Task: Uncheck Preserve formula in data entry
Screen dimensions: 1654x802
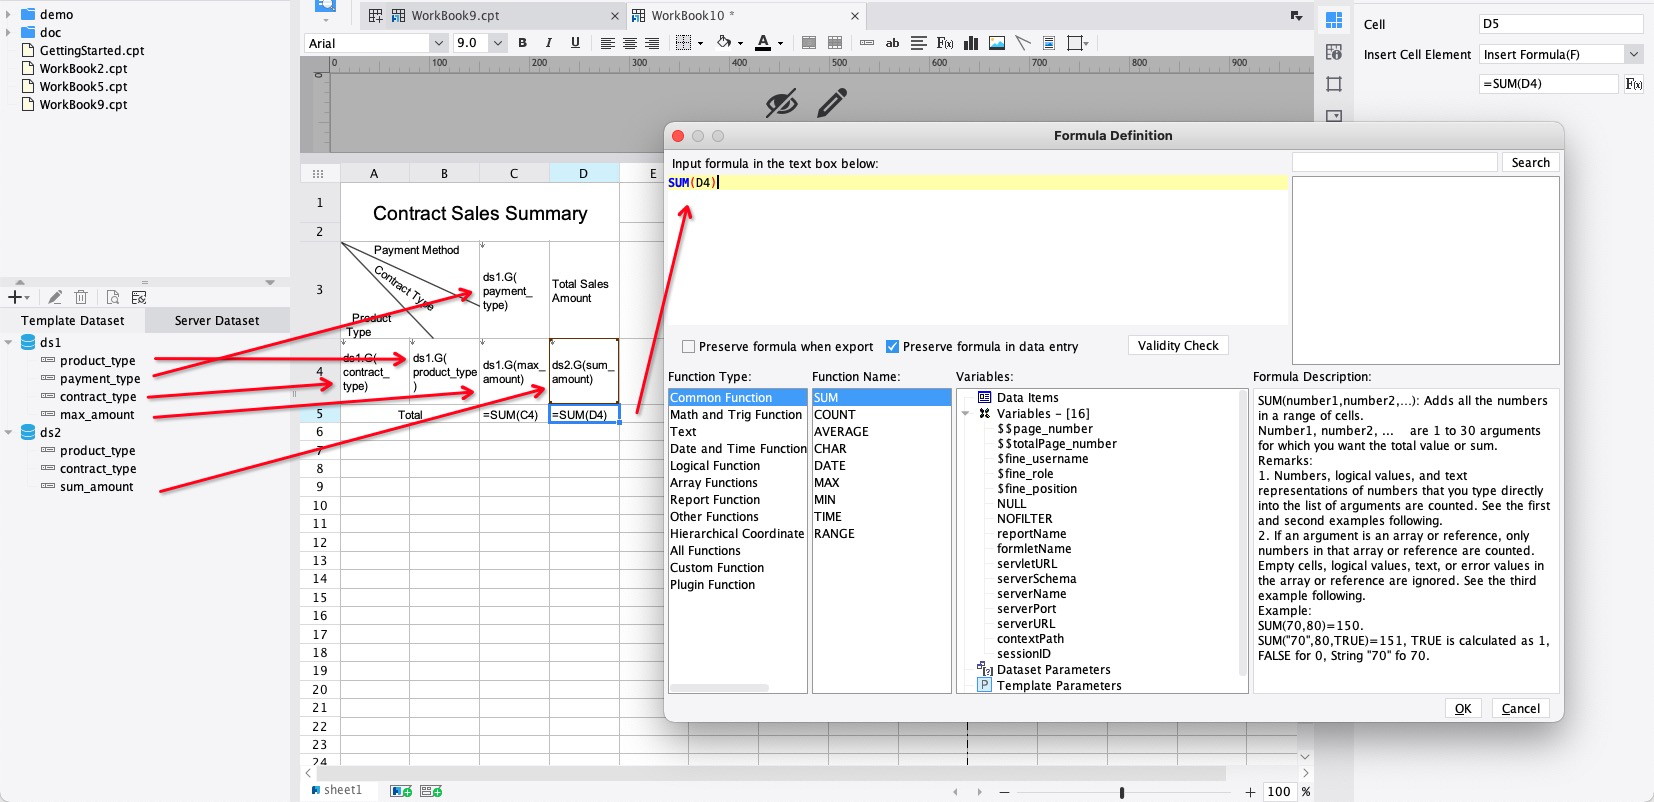Action: [x=892, y=347]
